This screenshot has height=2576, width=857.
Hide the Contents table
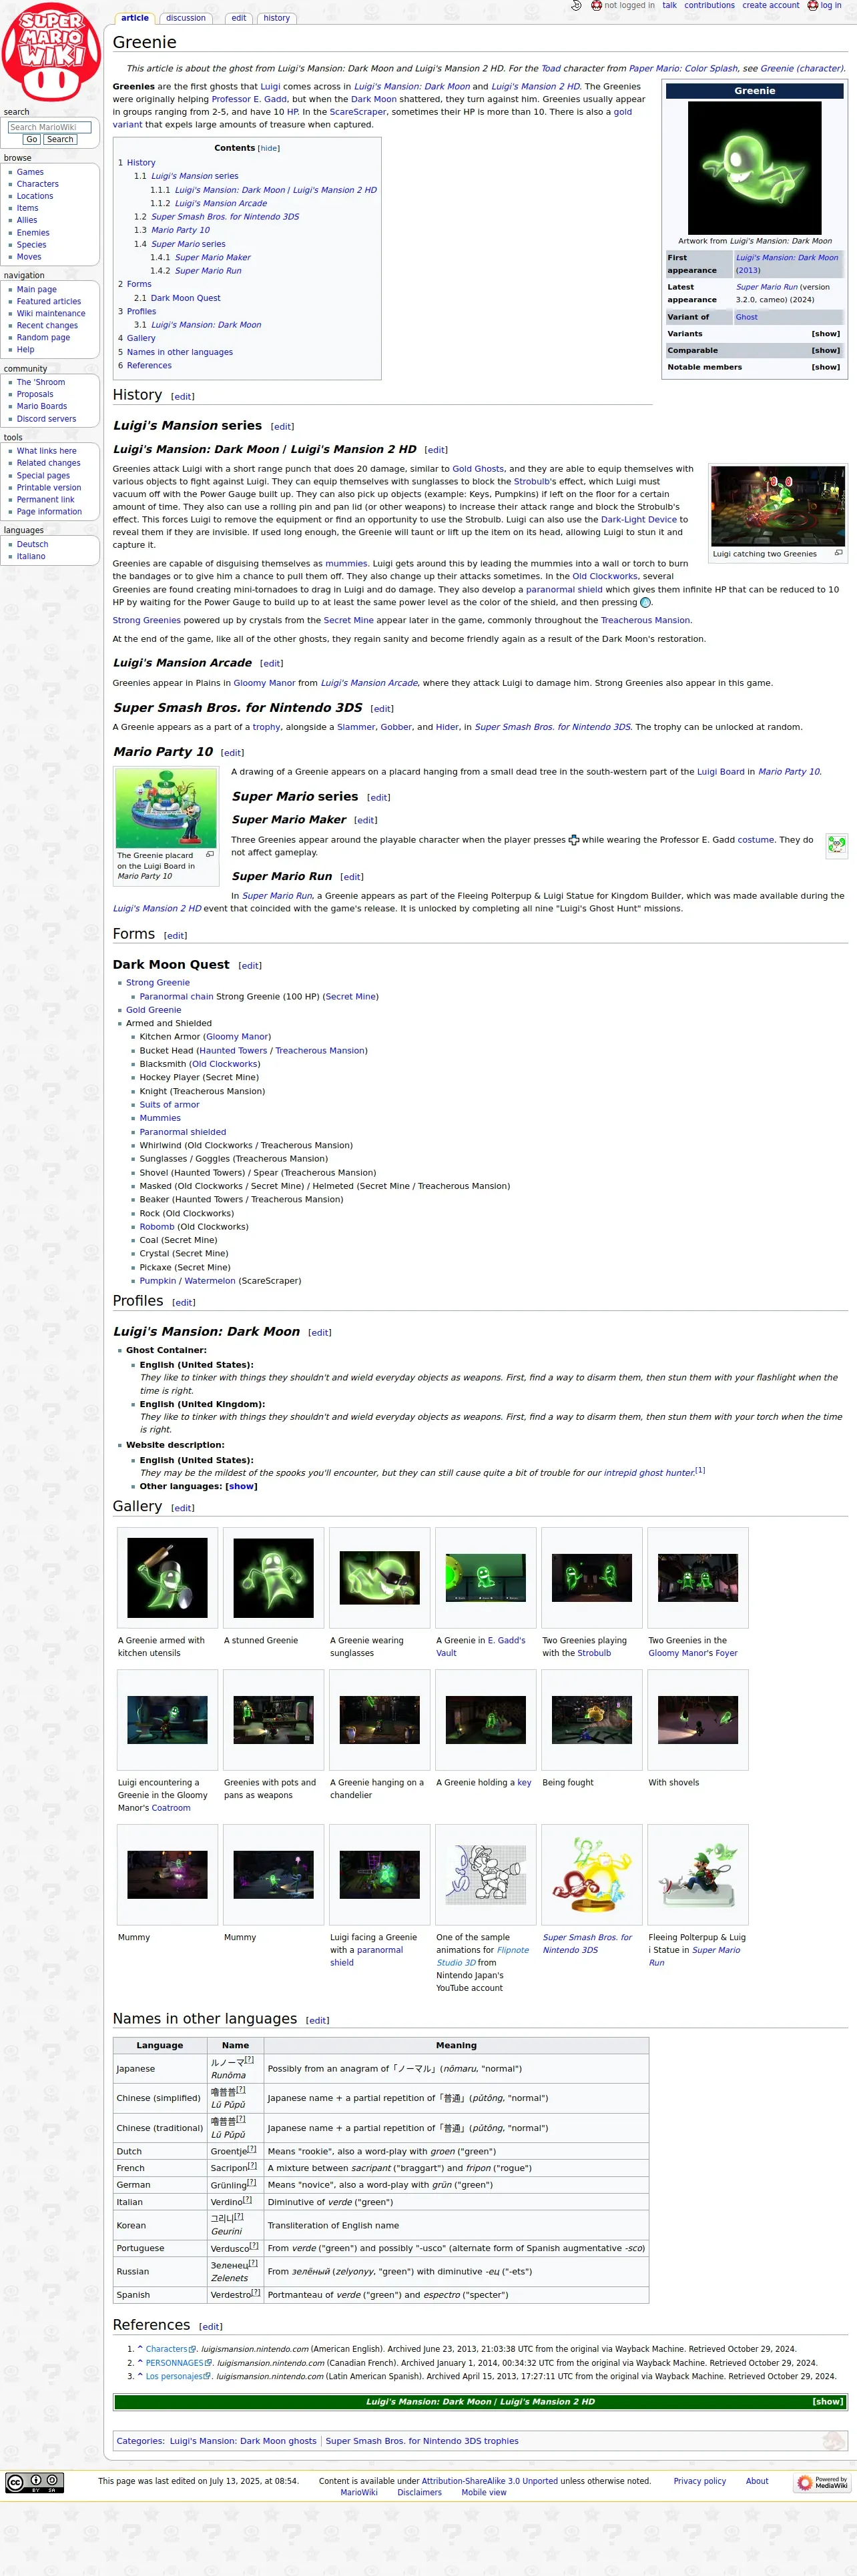(269, 148)
